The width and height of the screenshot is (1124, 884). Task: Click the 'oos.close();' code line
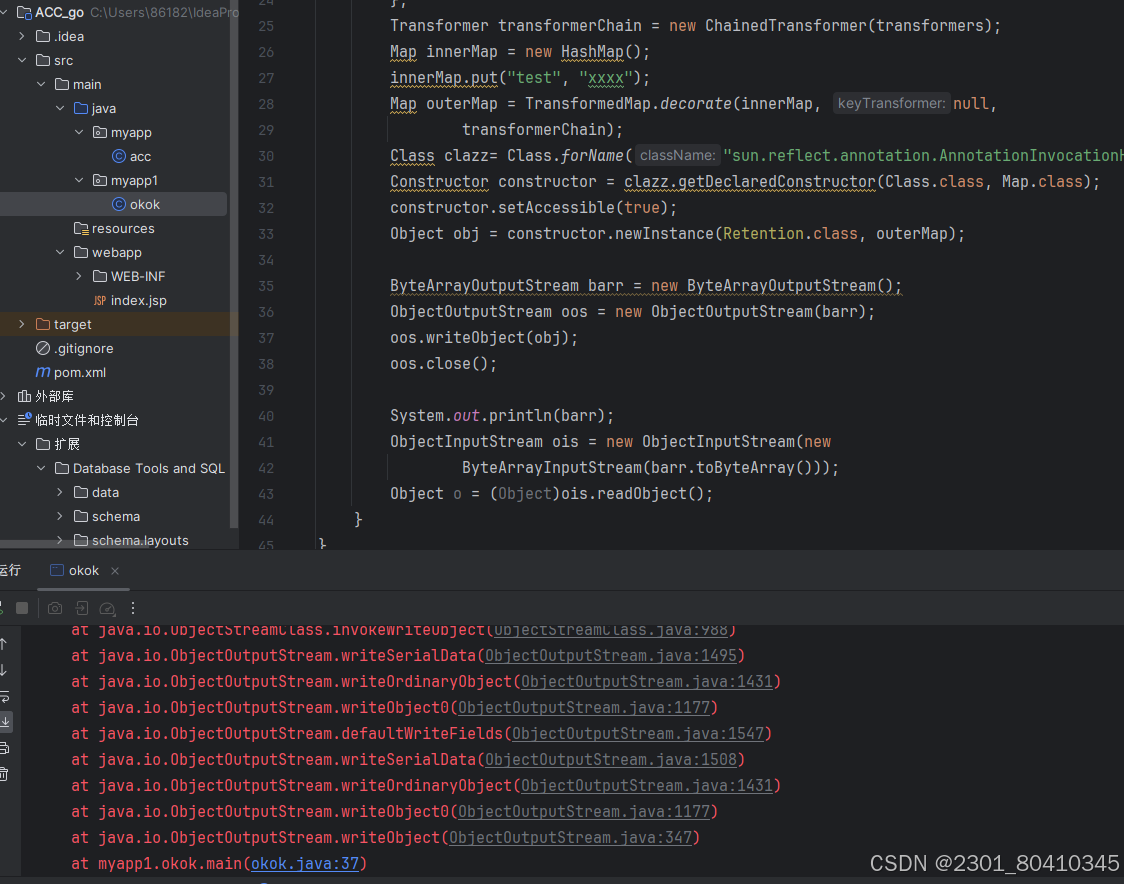point(443,363)
